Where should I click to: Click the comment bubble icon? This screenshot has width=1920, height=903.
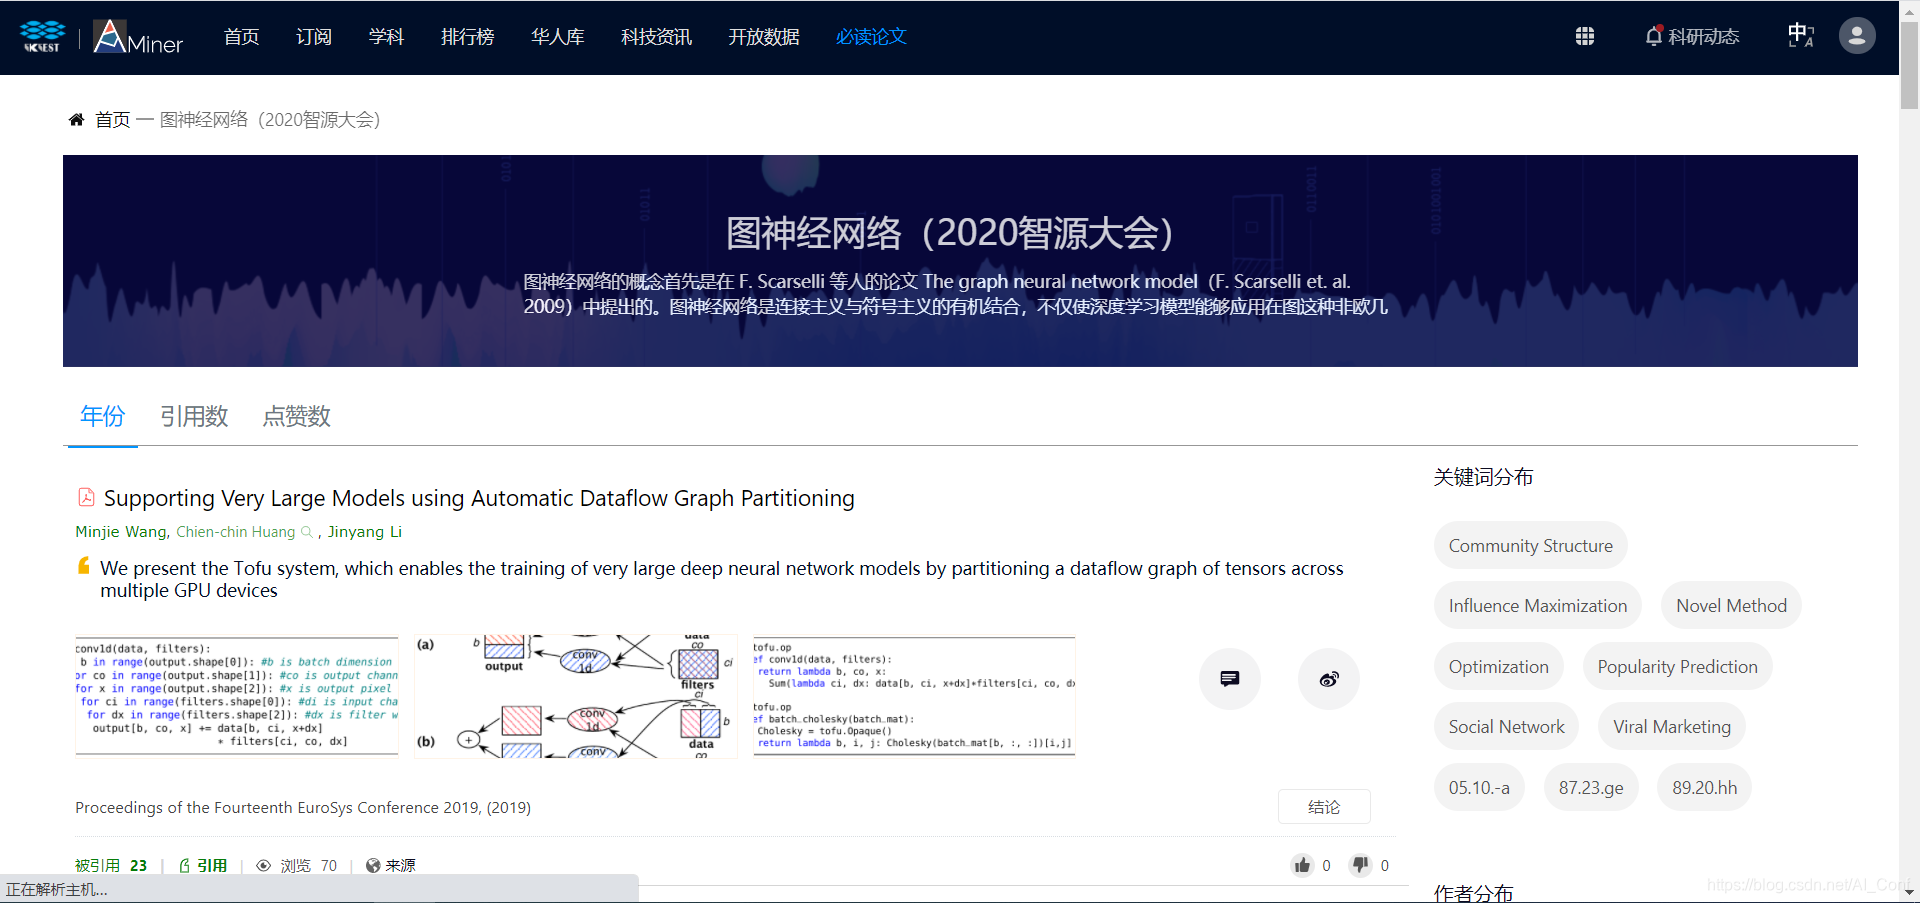click(1229, 678)
